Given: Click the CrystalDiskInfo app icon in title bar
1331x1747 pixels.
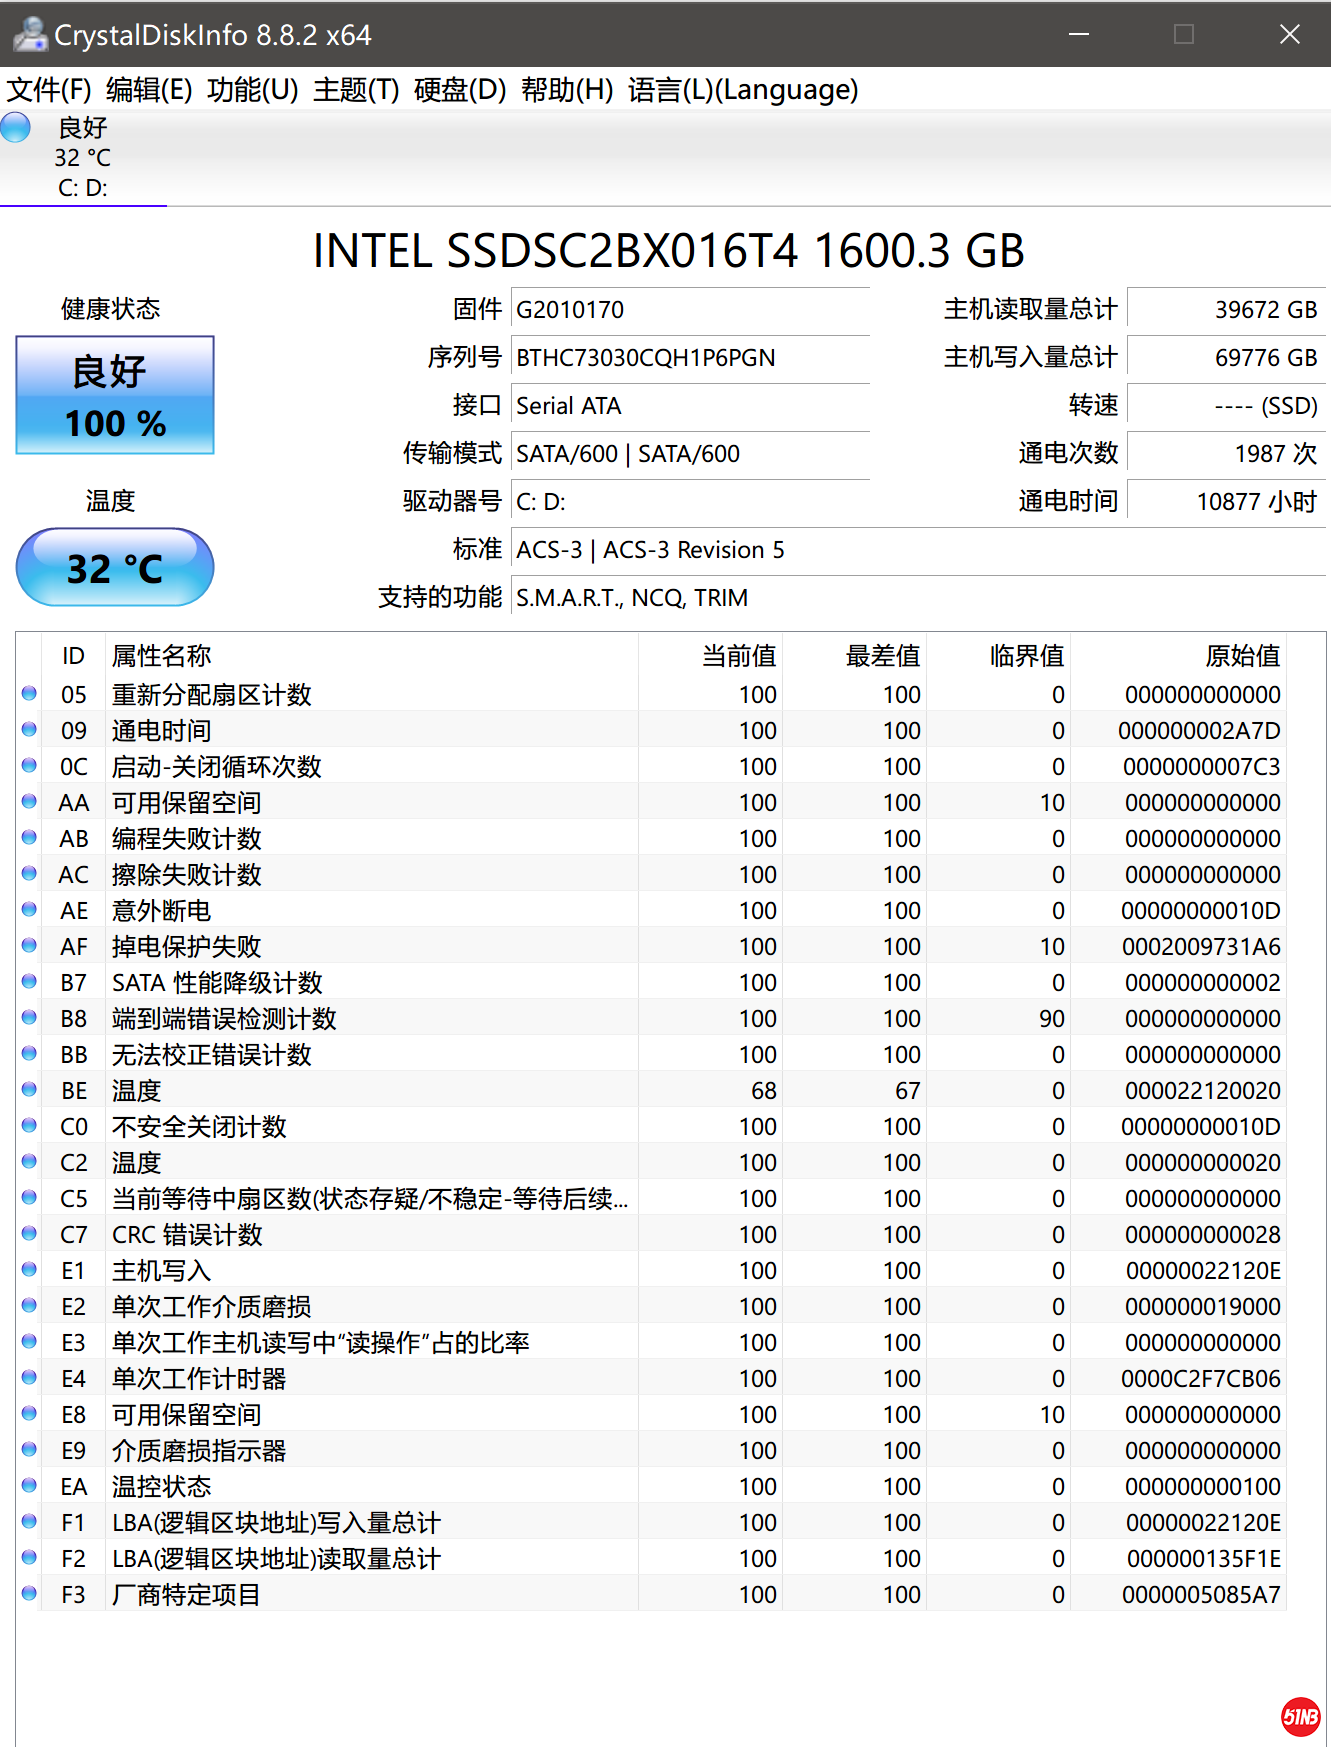Looking at the screenshot, I should point(30,34).
